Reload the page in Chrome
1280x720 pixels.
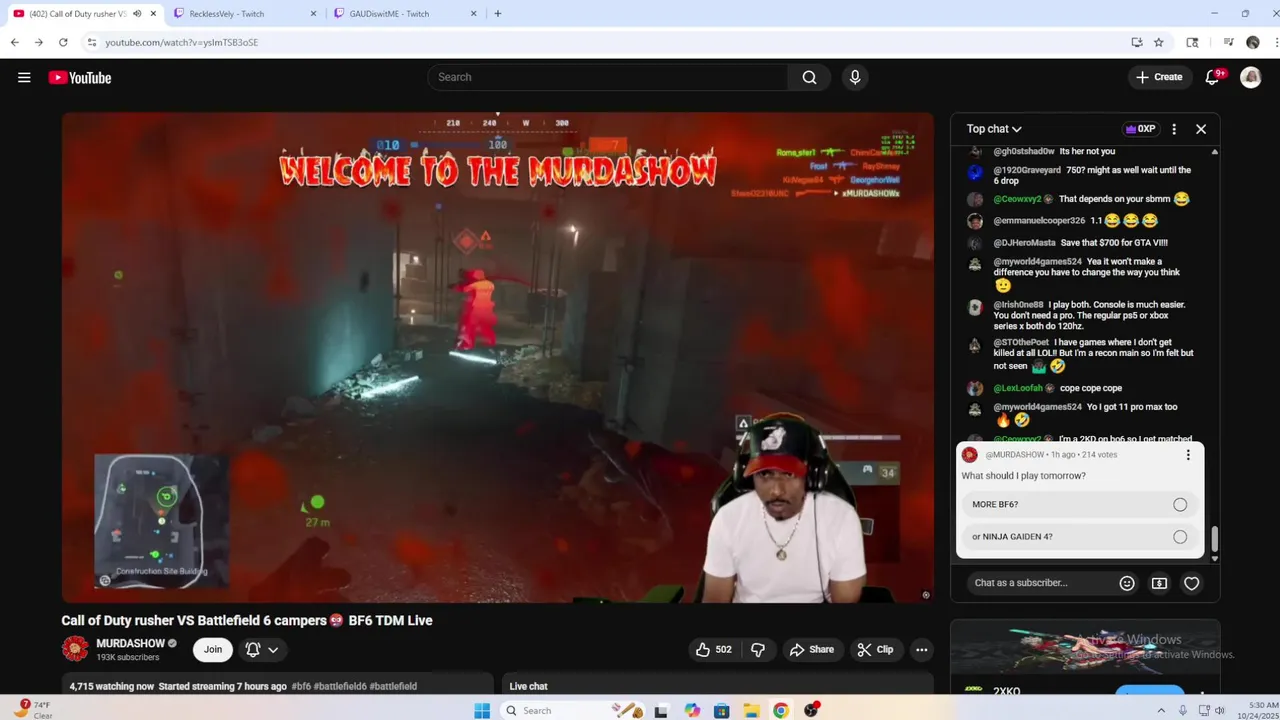[x=63, y=42]
